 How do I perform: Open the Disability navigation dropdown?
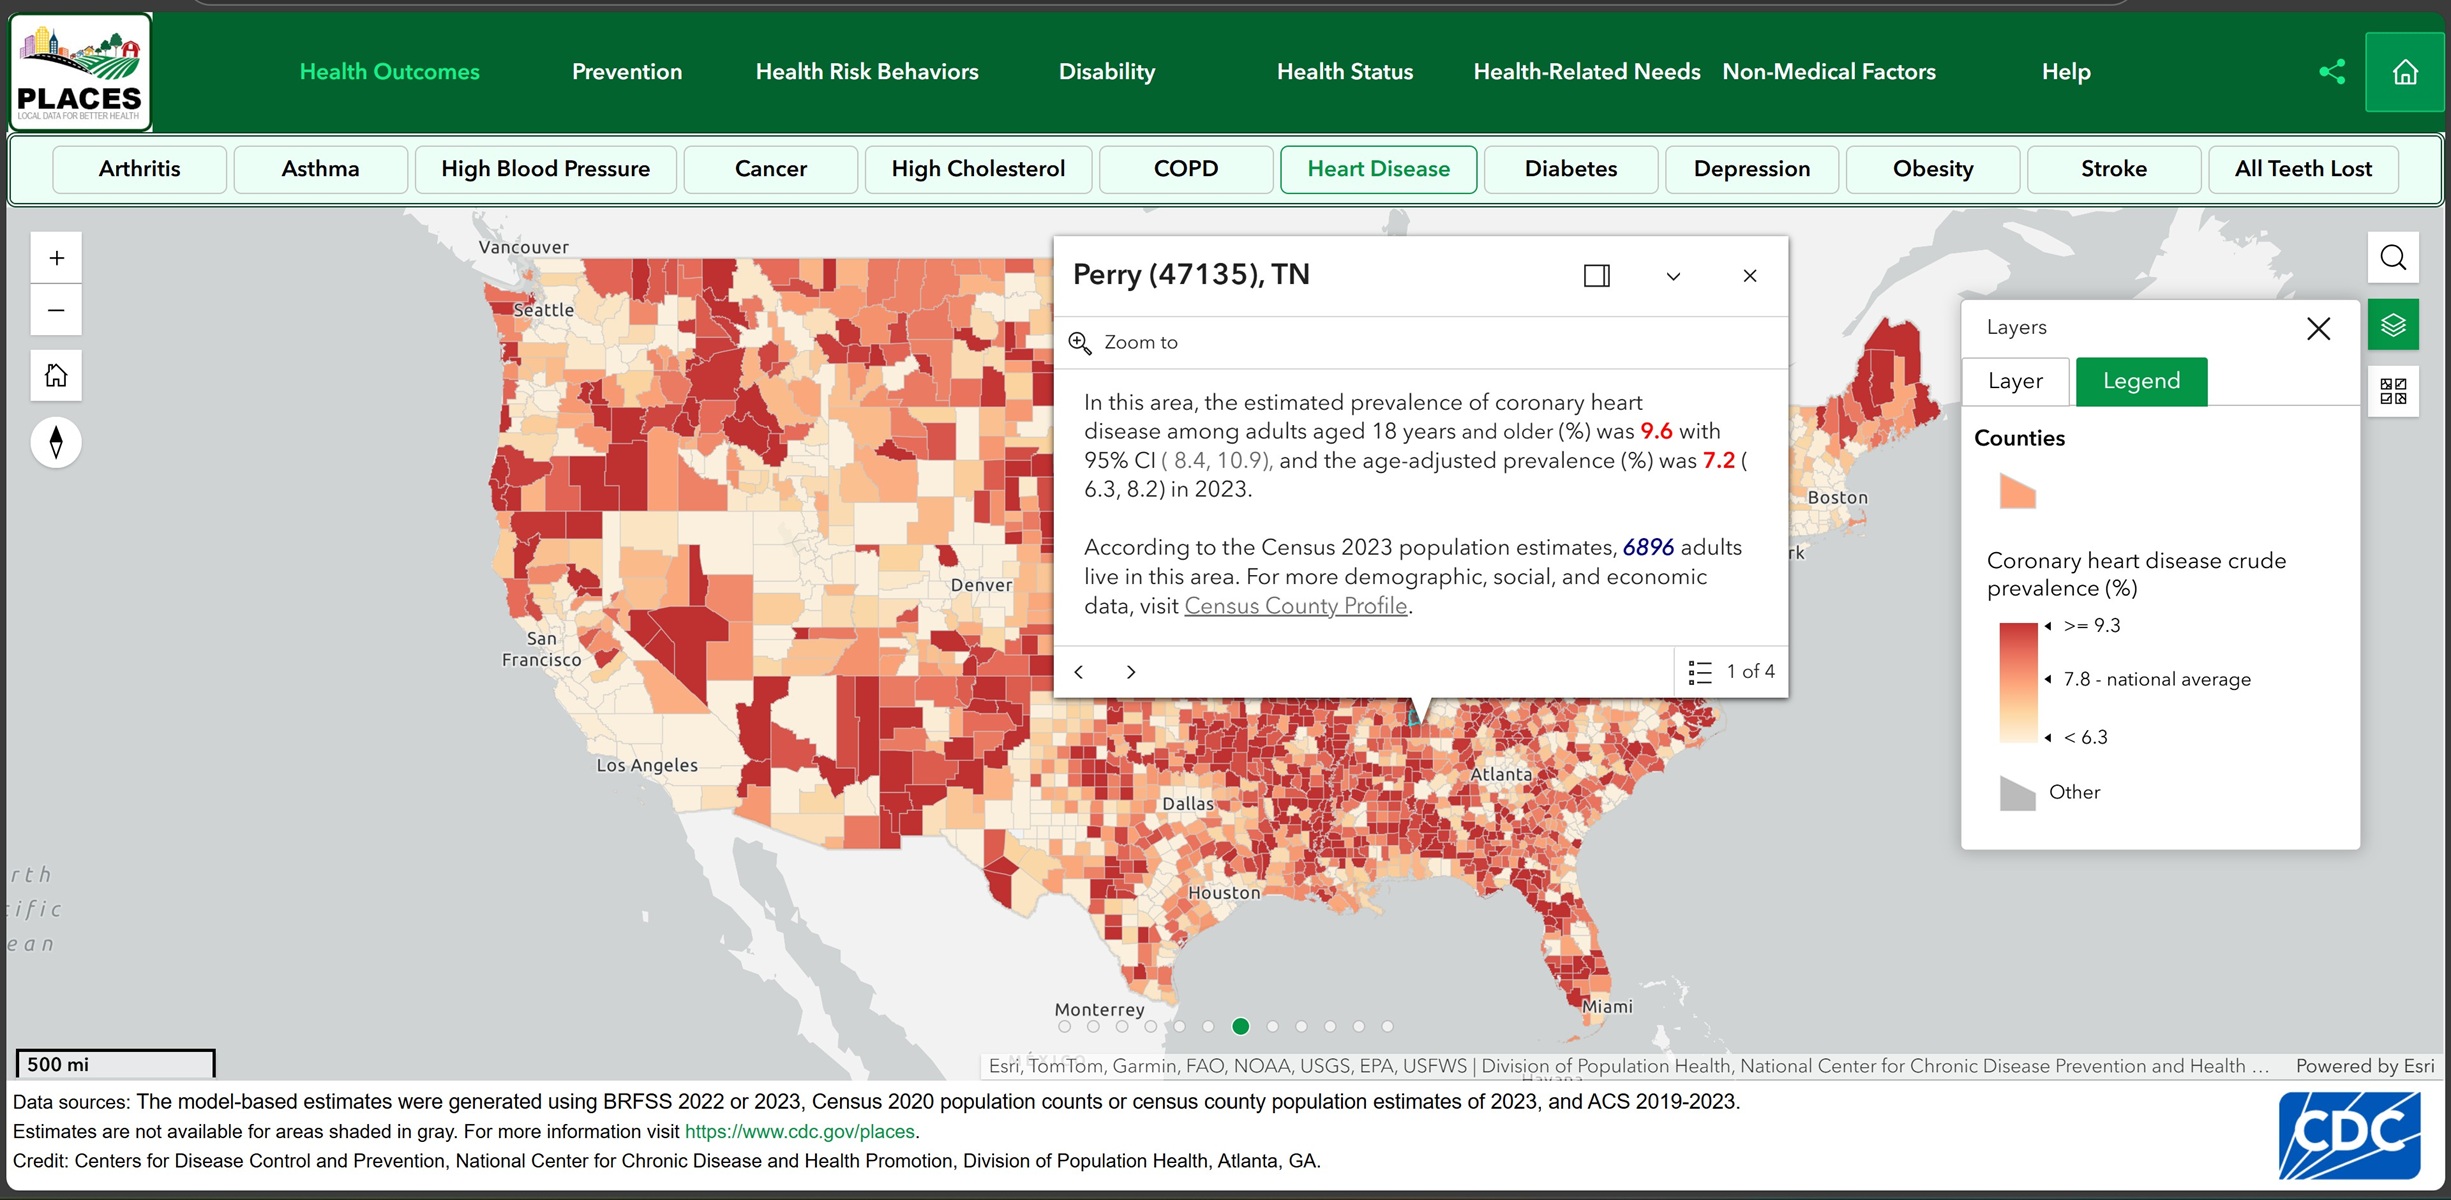pos(1106,71)
